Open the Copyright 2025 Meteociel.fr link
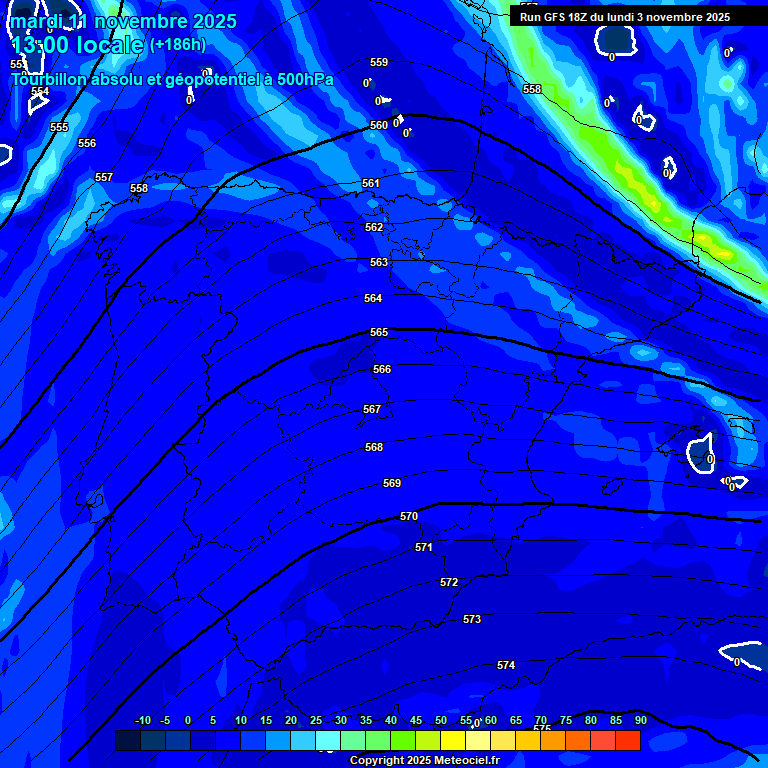768x768 pixels. (424, 761)
